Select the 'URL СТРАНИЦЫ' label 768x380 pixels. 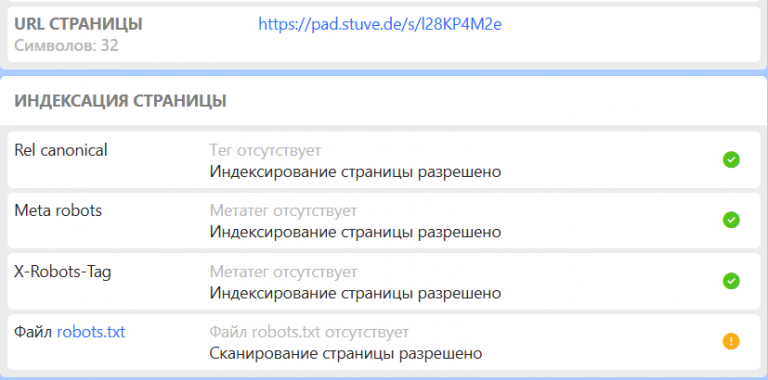78,24
